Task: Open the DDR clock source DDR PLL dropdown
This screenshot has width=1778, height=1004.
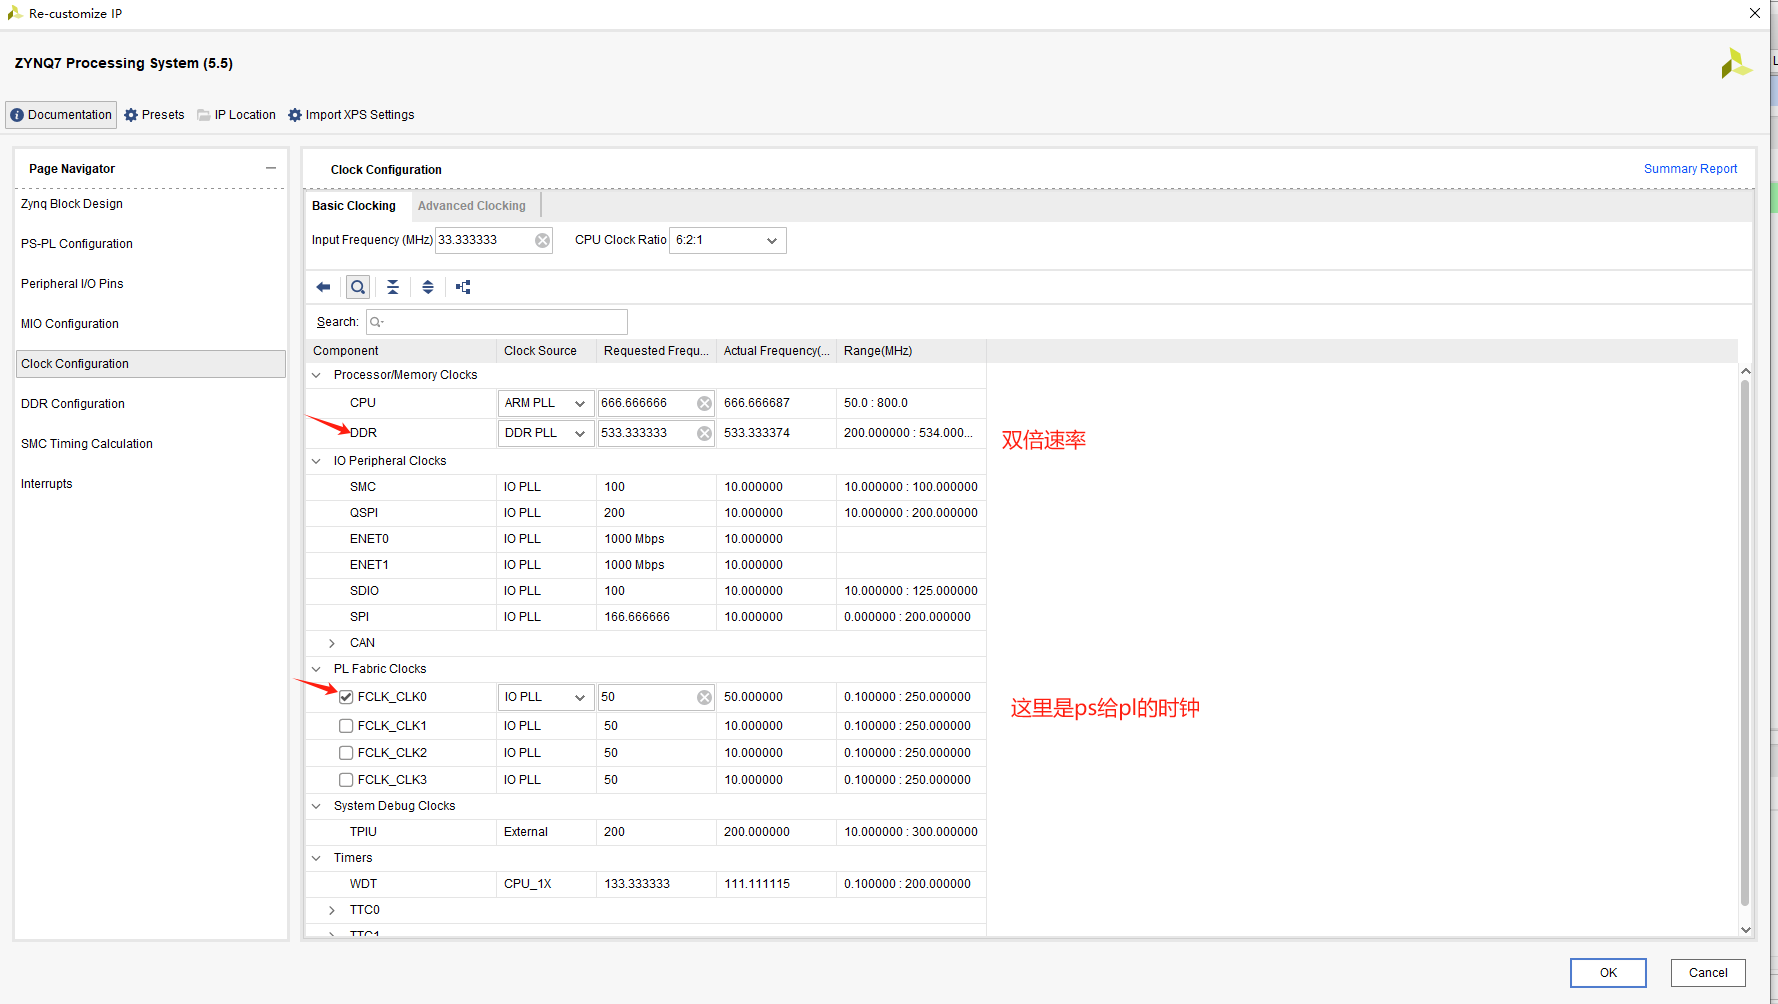Action: click(546, 433)
